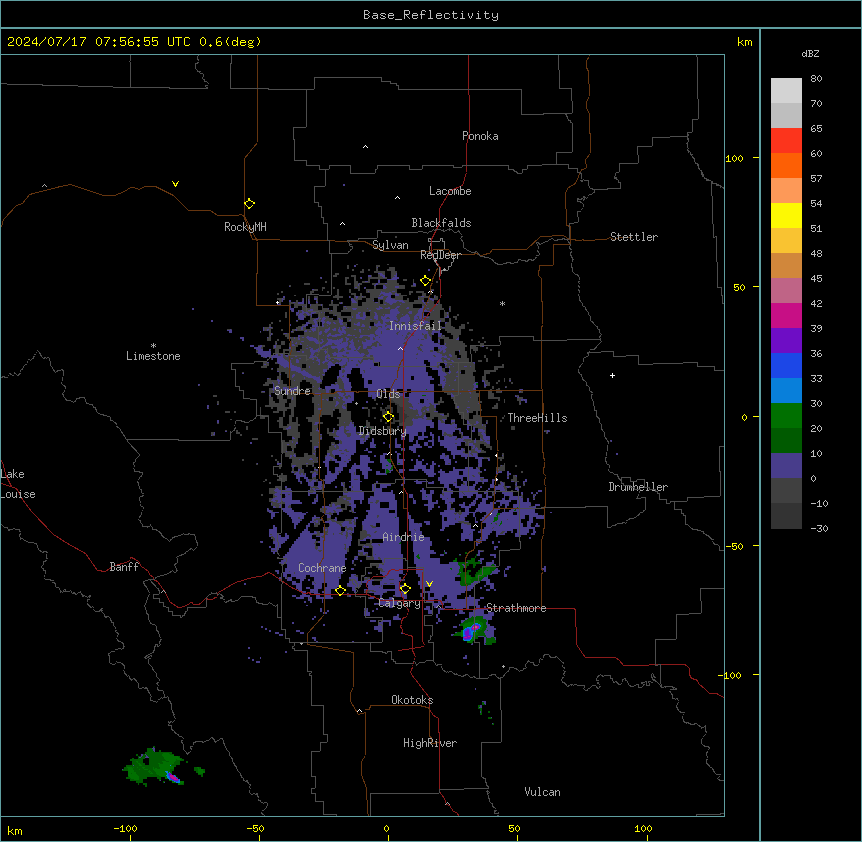Click the Olds city label

pos(388,394)
